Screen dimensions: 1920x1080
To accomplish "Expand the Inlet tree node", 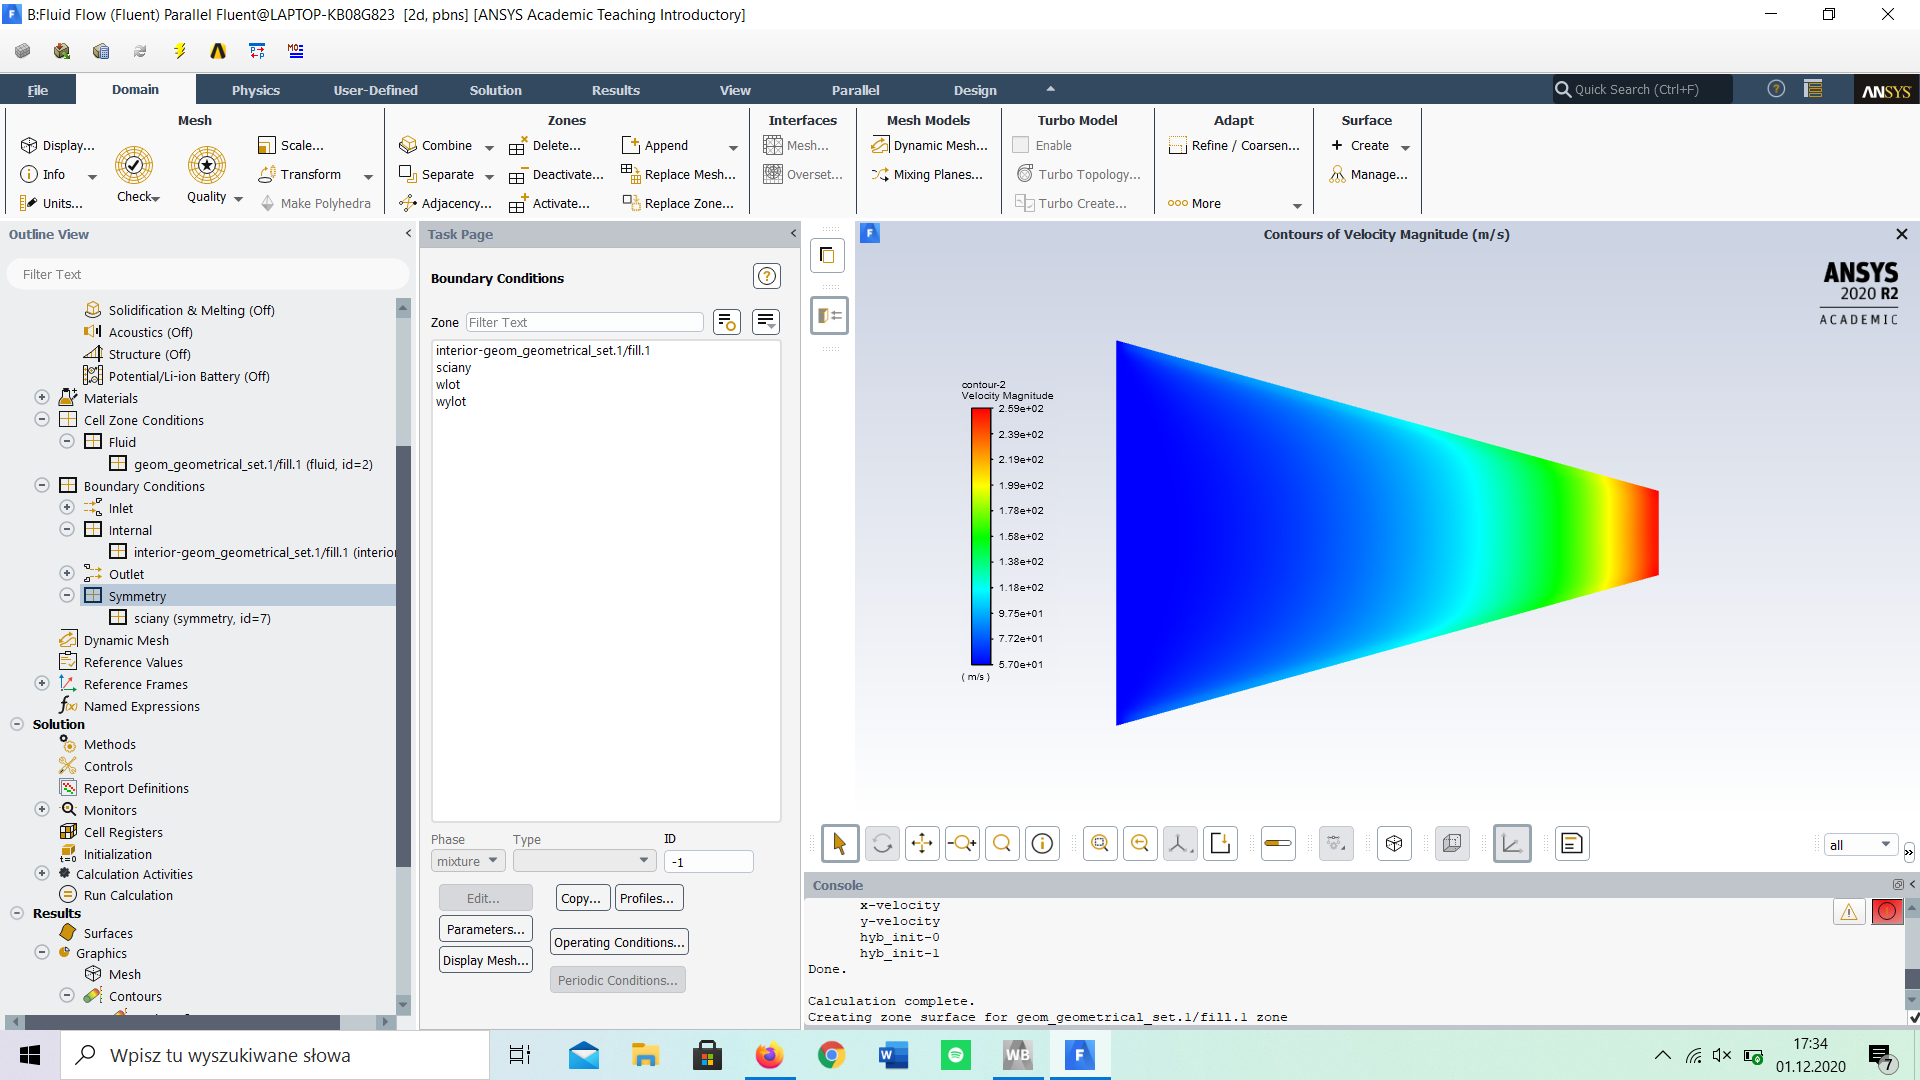I will click(x=67, y=508).
